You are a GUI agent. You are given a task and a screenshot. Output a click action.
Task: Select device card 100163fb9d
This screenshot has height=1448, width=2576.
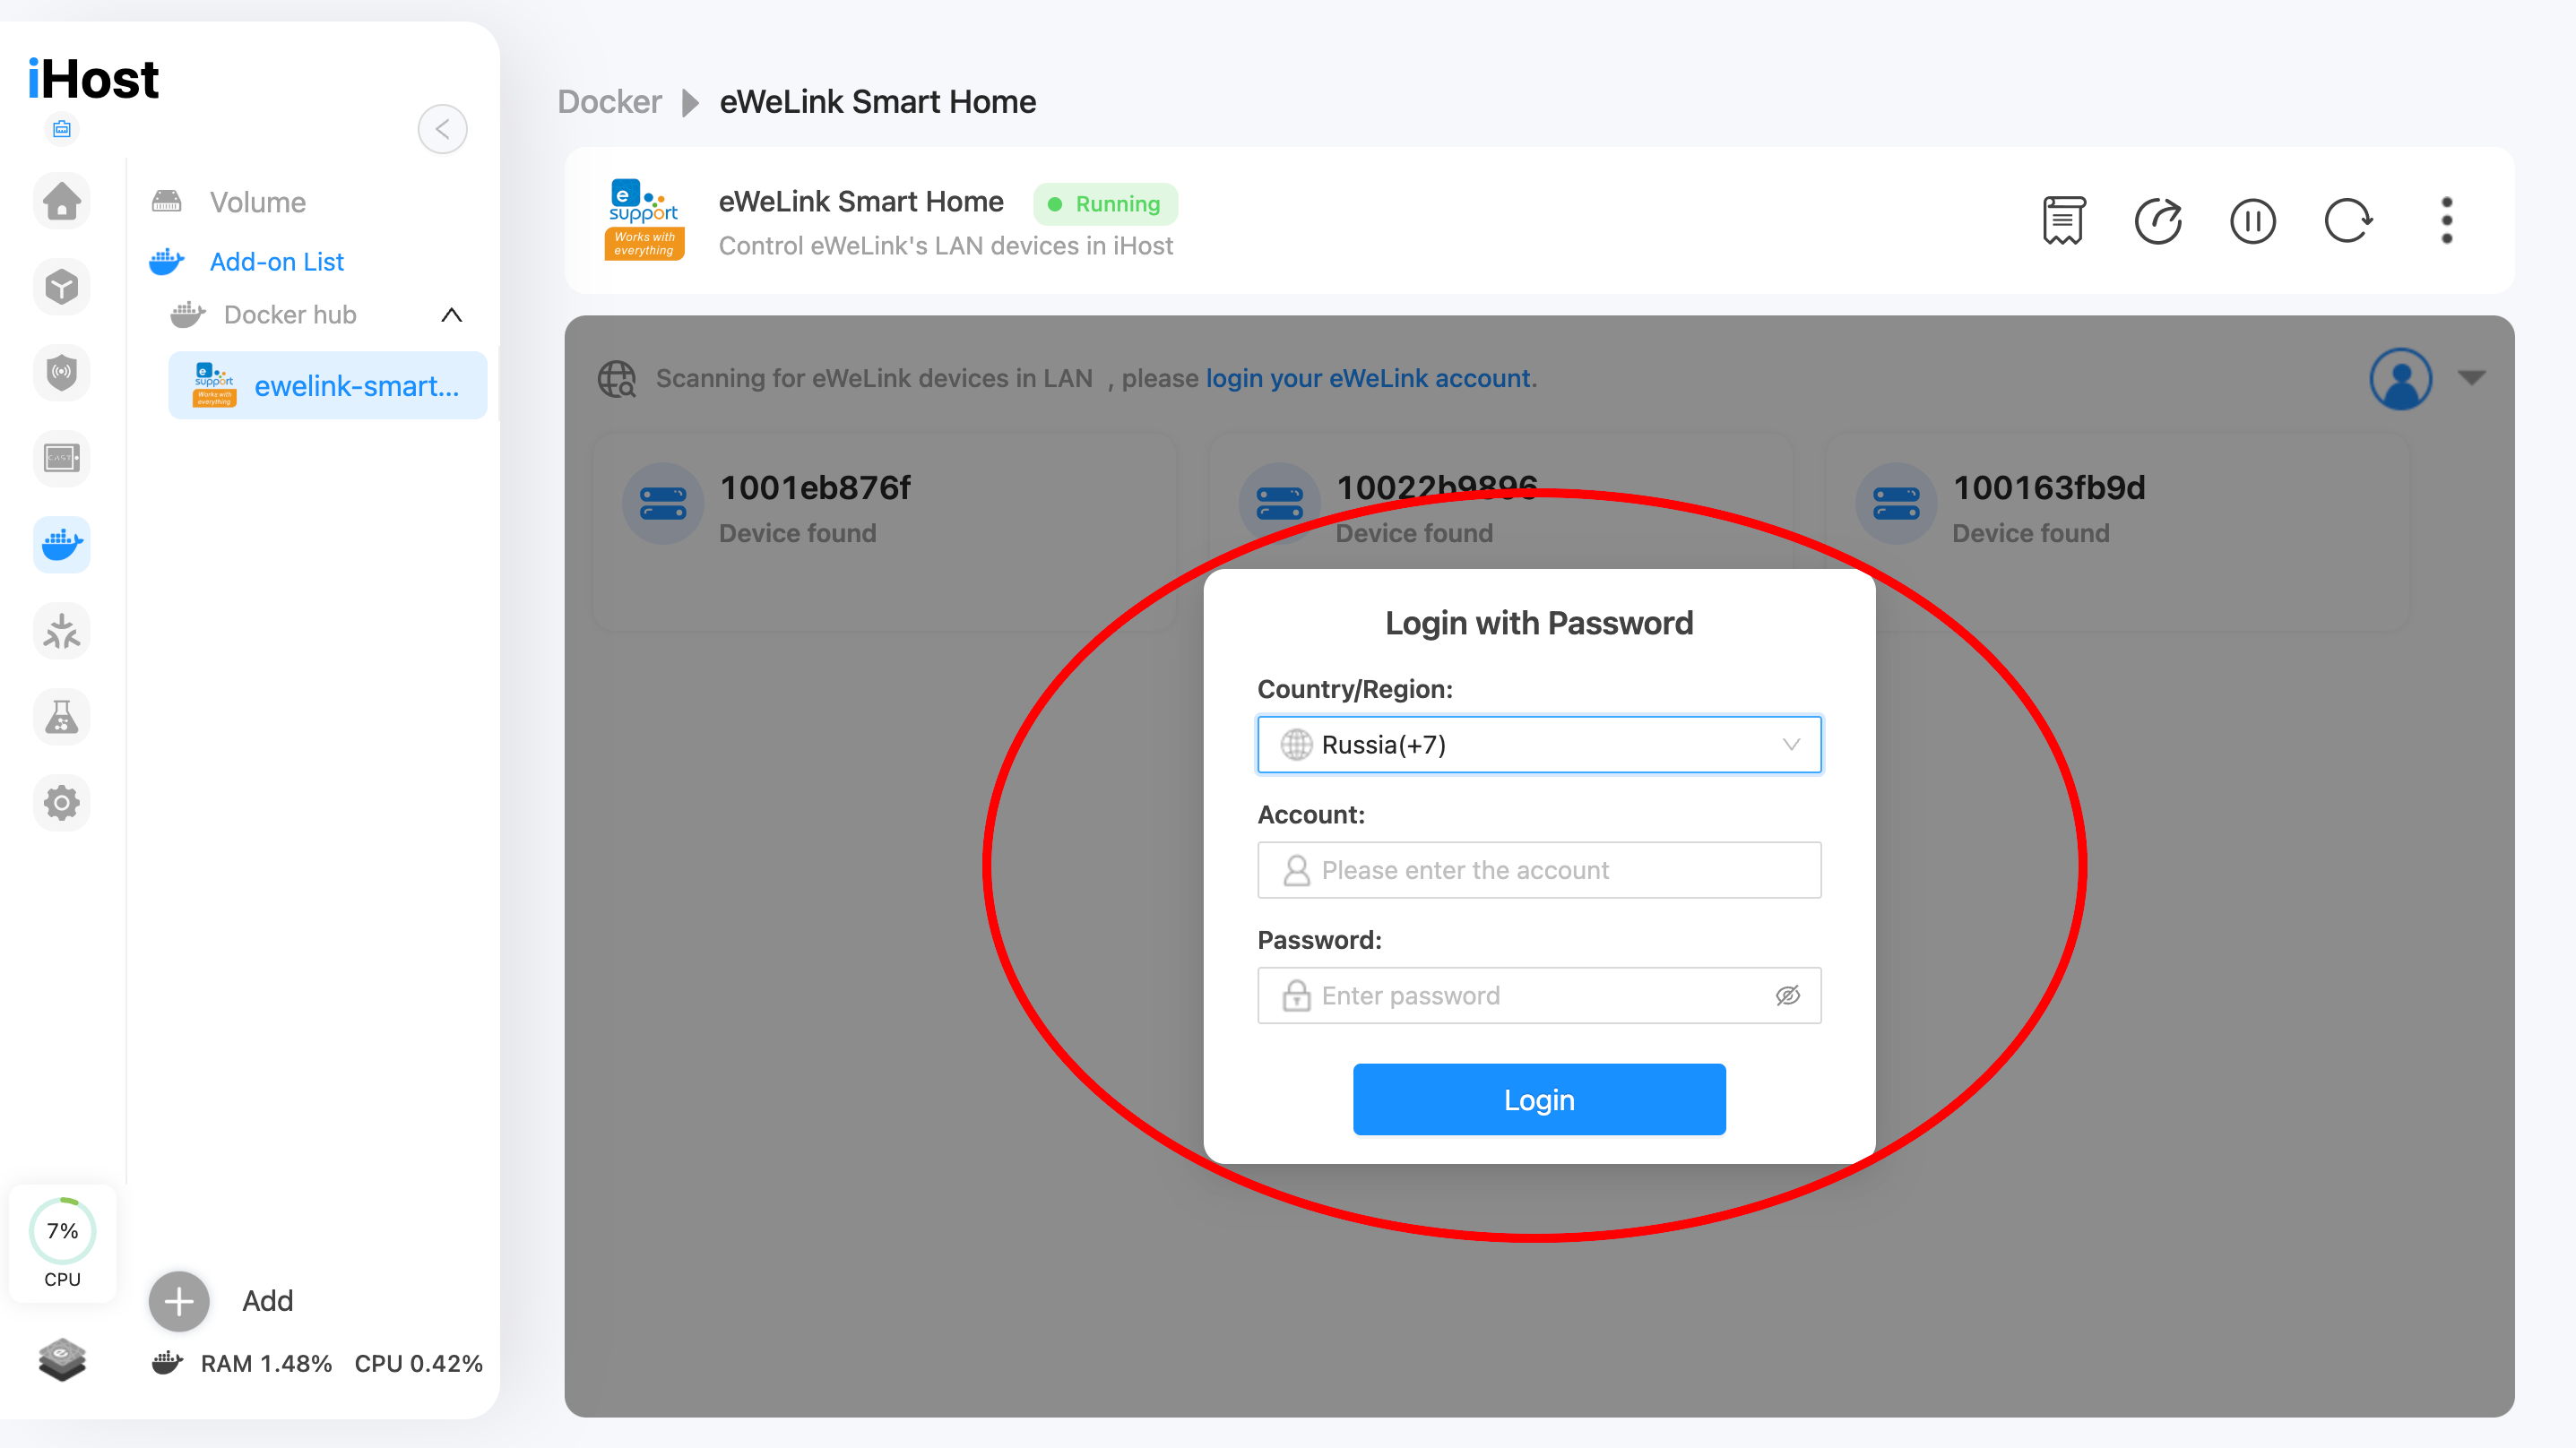point(2118,531)
